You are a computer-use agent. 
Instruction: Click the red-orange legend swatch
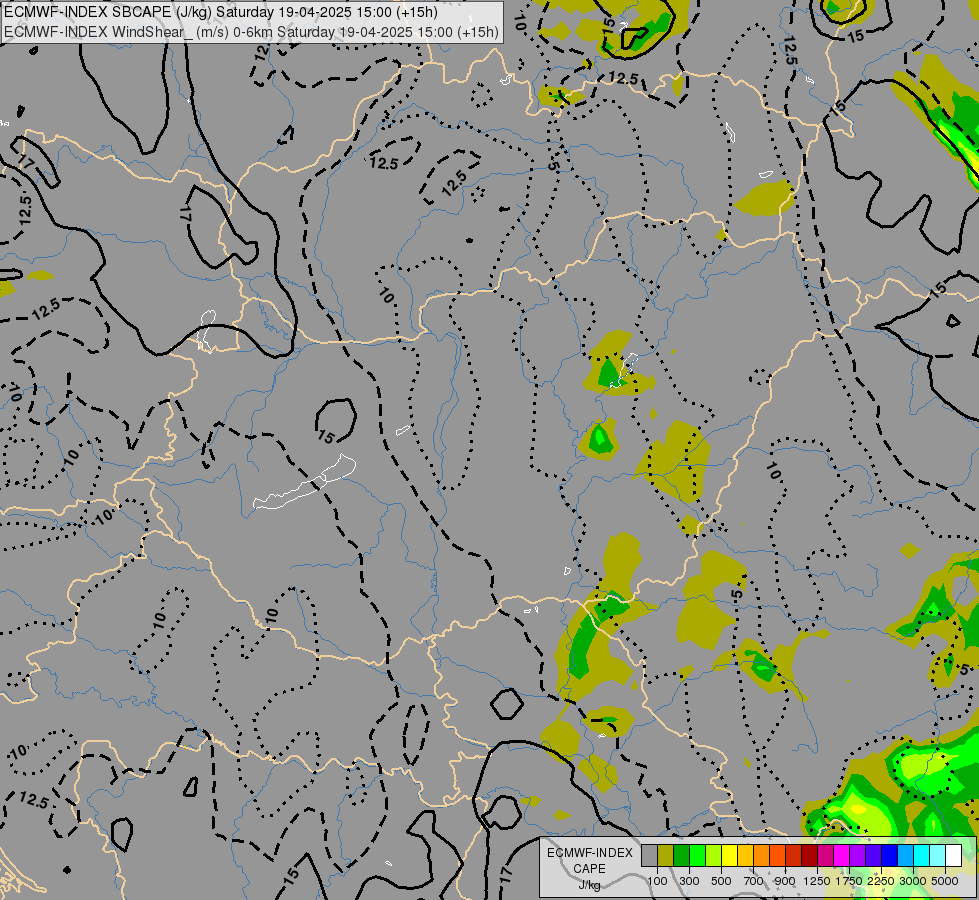point(777,855)
